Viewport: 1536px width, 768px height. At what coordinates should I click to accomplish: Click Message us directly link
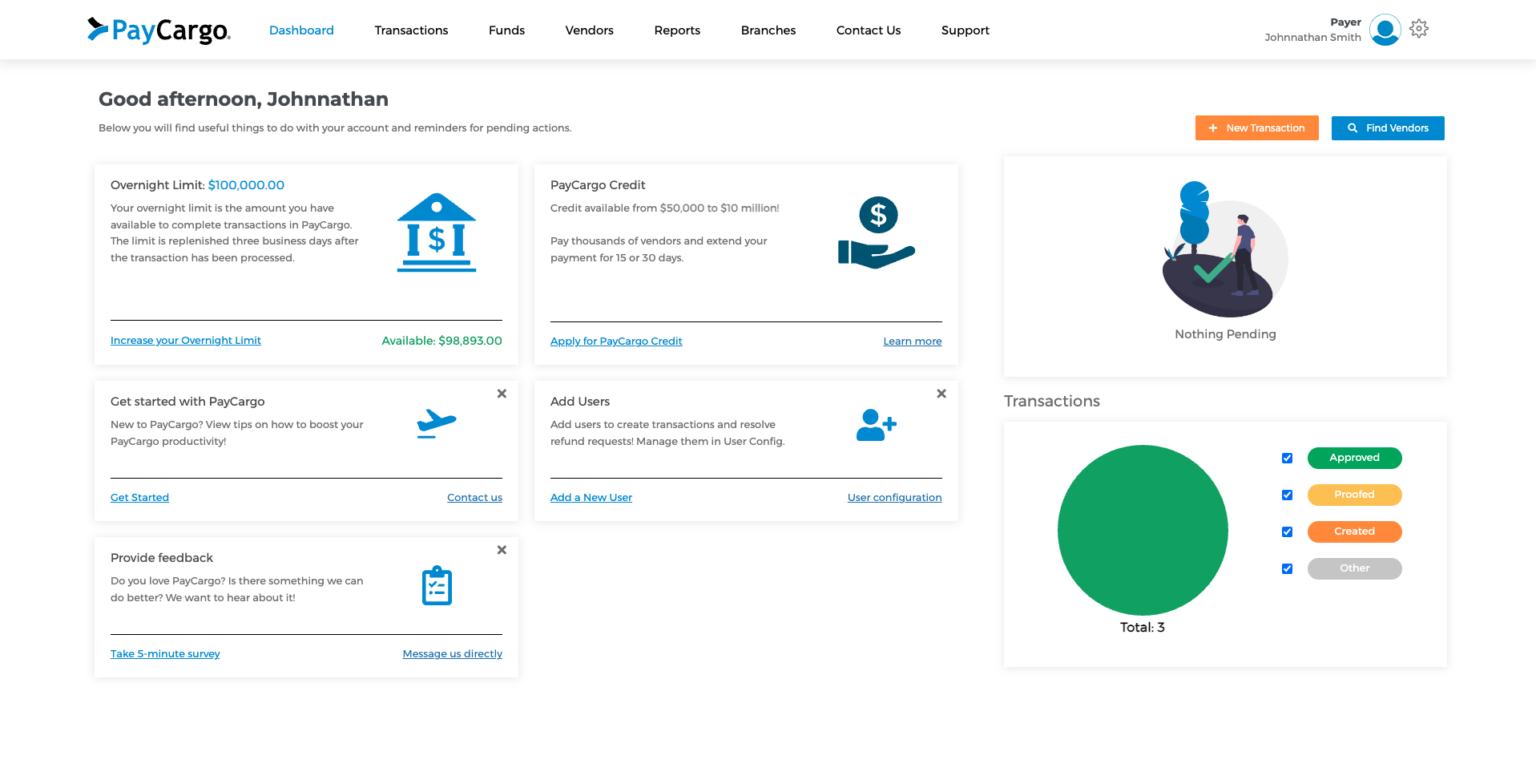tap(452, 653)
